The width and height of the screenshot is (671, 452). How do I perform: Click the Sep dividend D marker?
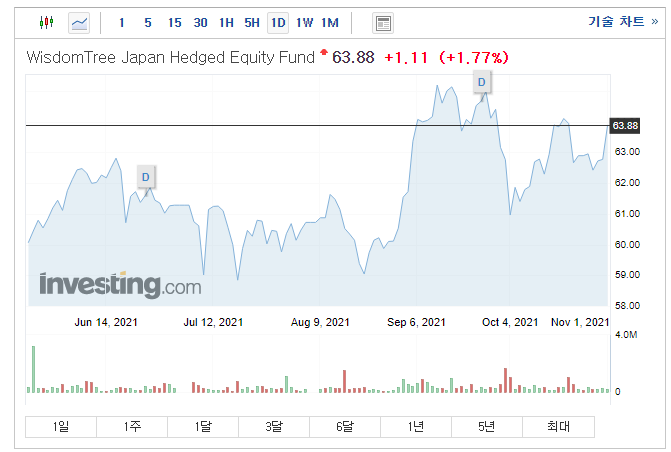[482, 82]
